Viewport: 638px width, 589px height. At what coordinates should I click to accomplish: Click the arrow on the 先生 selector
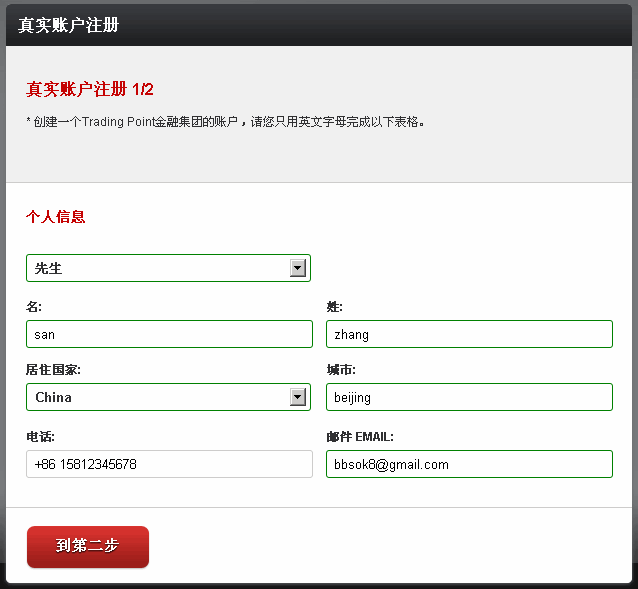coord(297,268)
